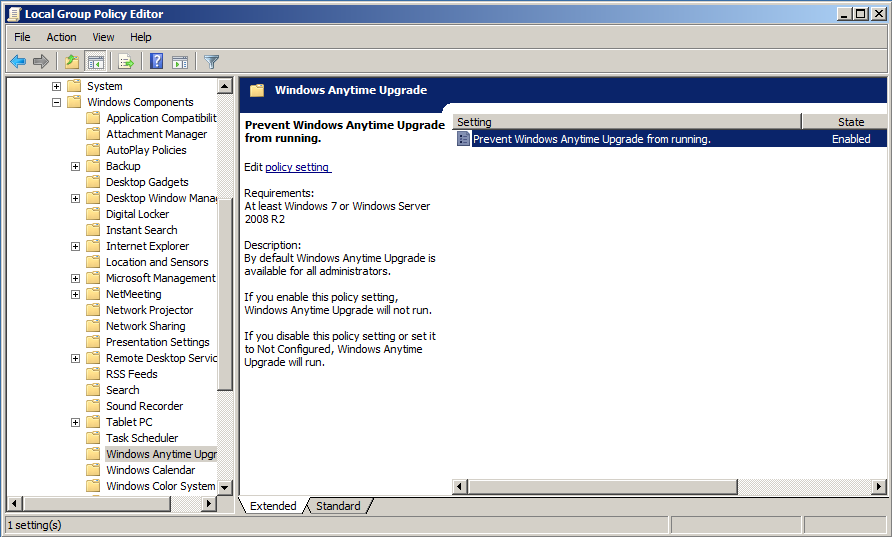The height and width of the screenshot is (537, 892).
Task: Open the View menu
Action: (103, 37)
